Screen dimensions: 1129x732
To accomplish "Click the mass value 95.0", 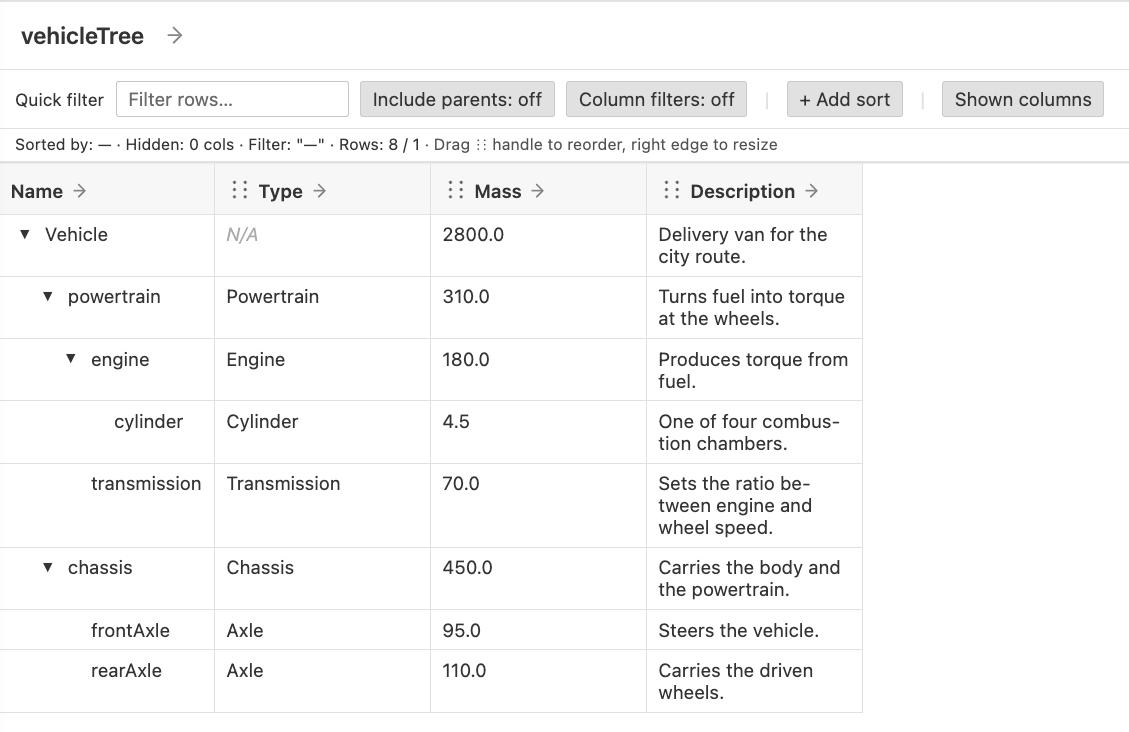I will (x=462, y=631).
